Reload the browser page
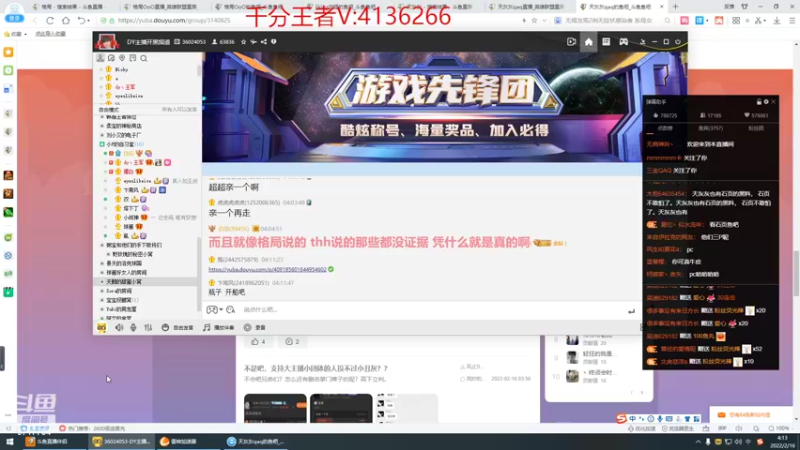This screenshot has width=800, height=450. [50, 20]
